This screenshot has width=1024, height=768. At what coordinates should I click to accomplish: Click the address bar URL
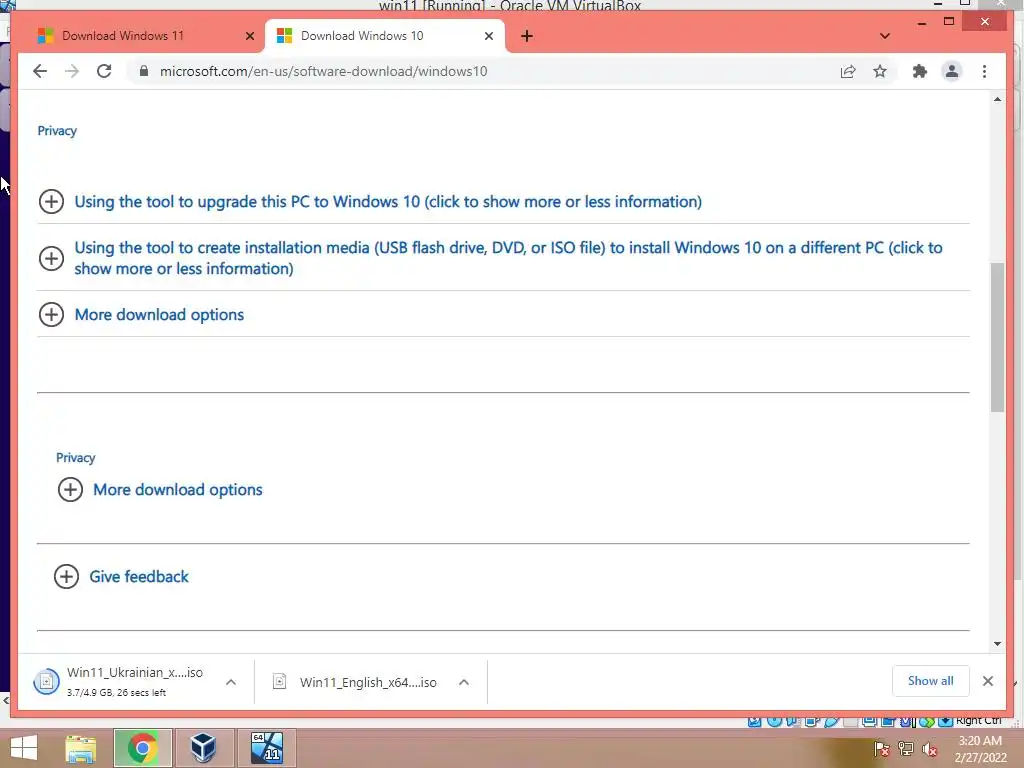[323, 71]
